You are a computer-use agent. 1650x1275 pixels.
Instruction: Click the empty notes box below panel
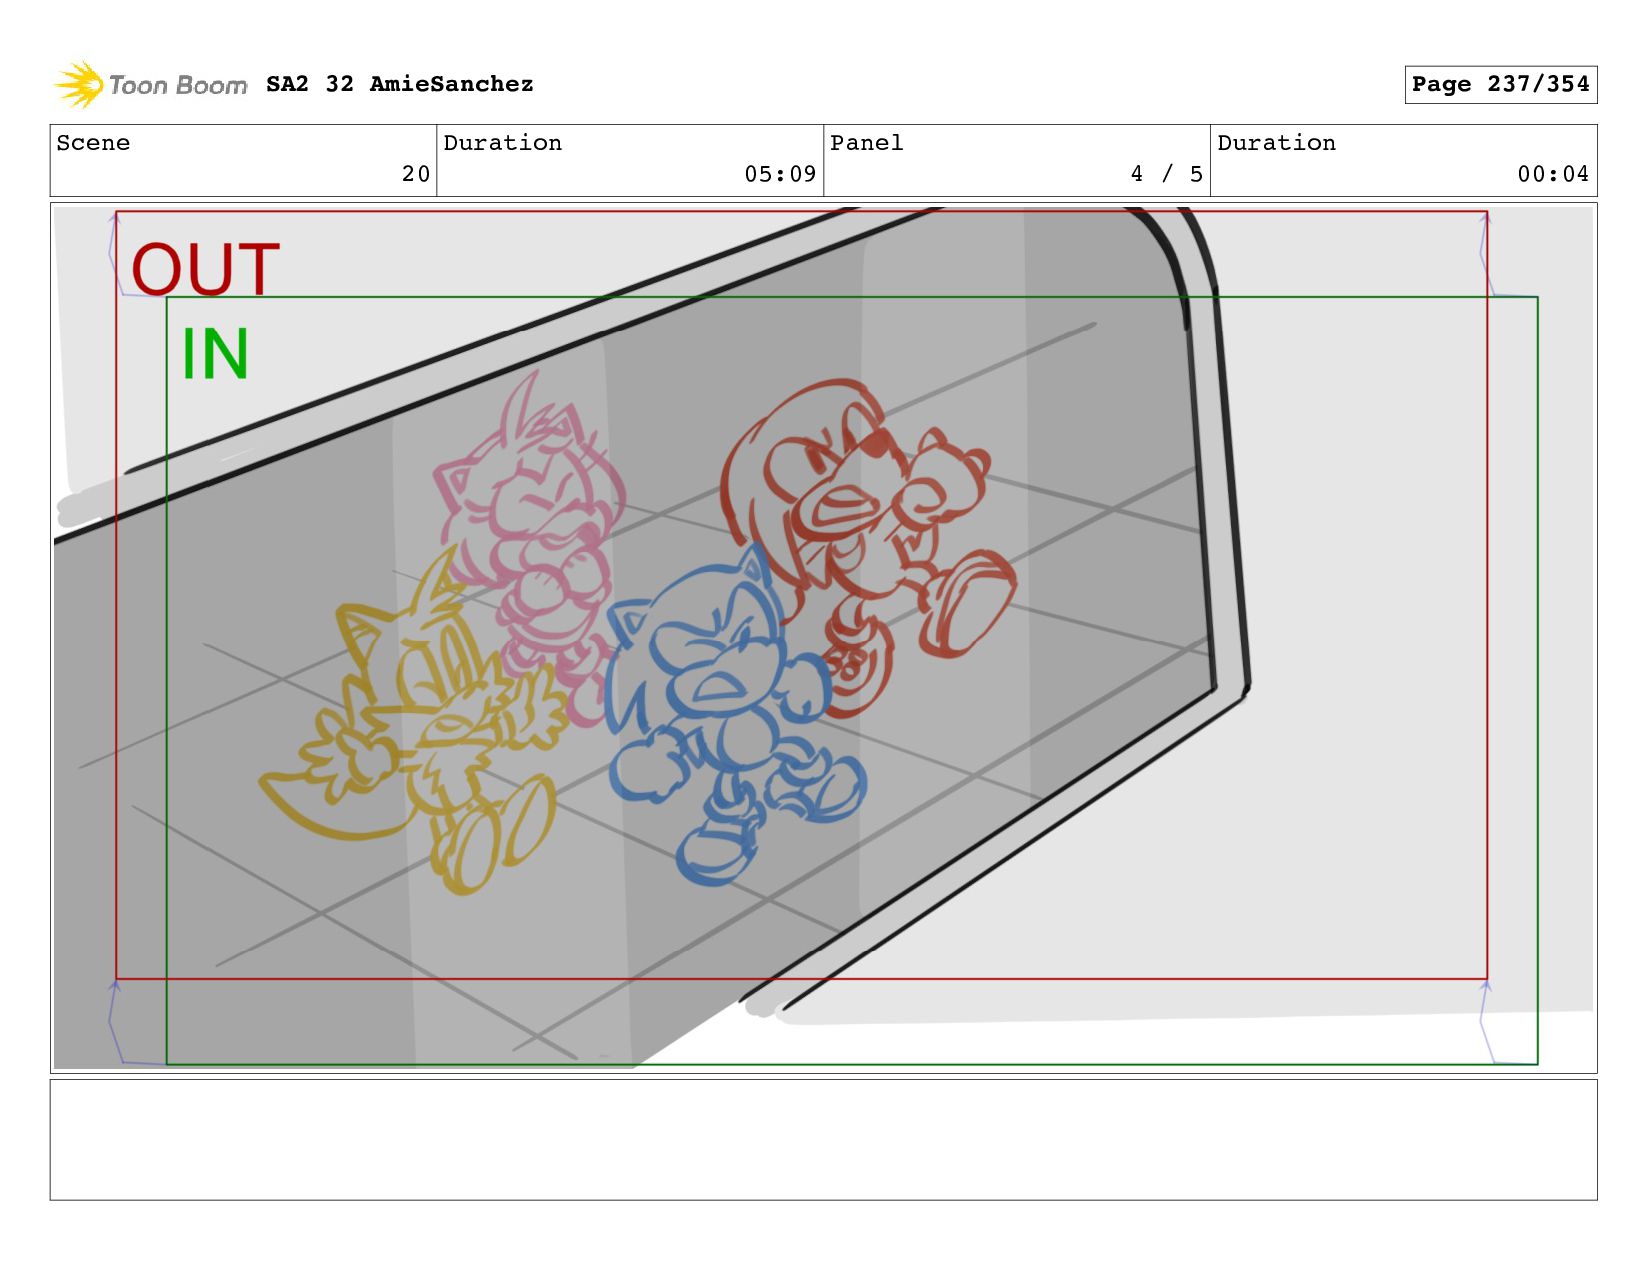pos(823,1139)
